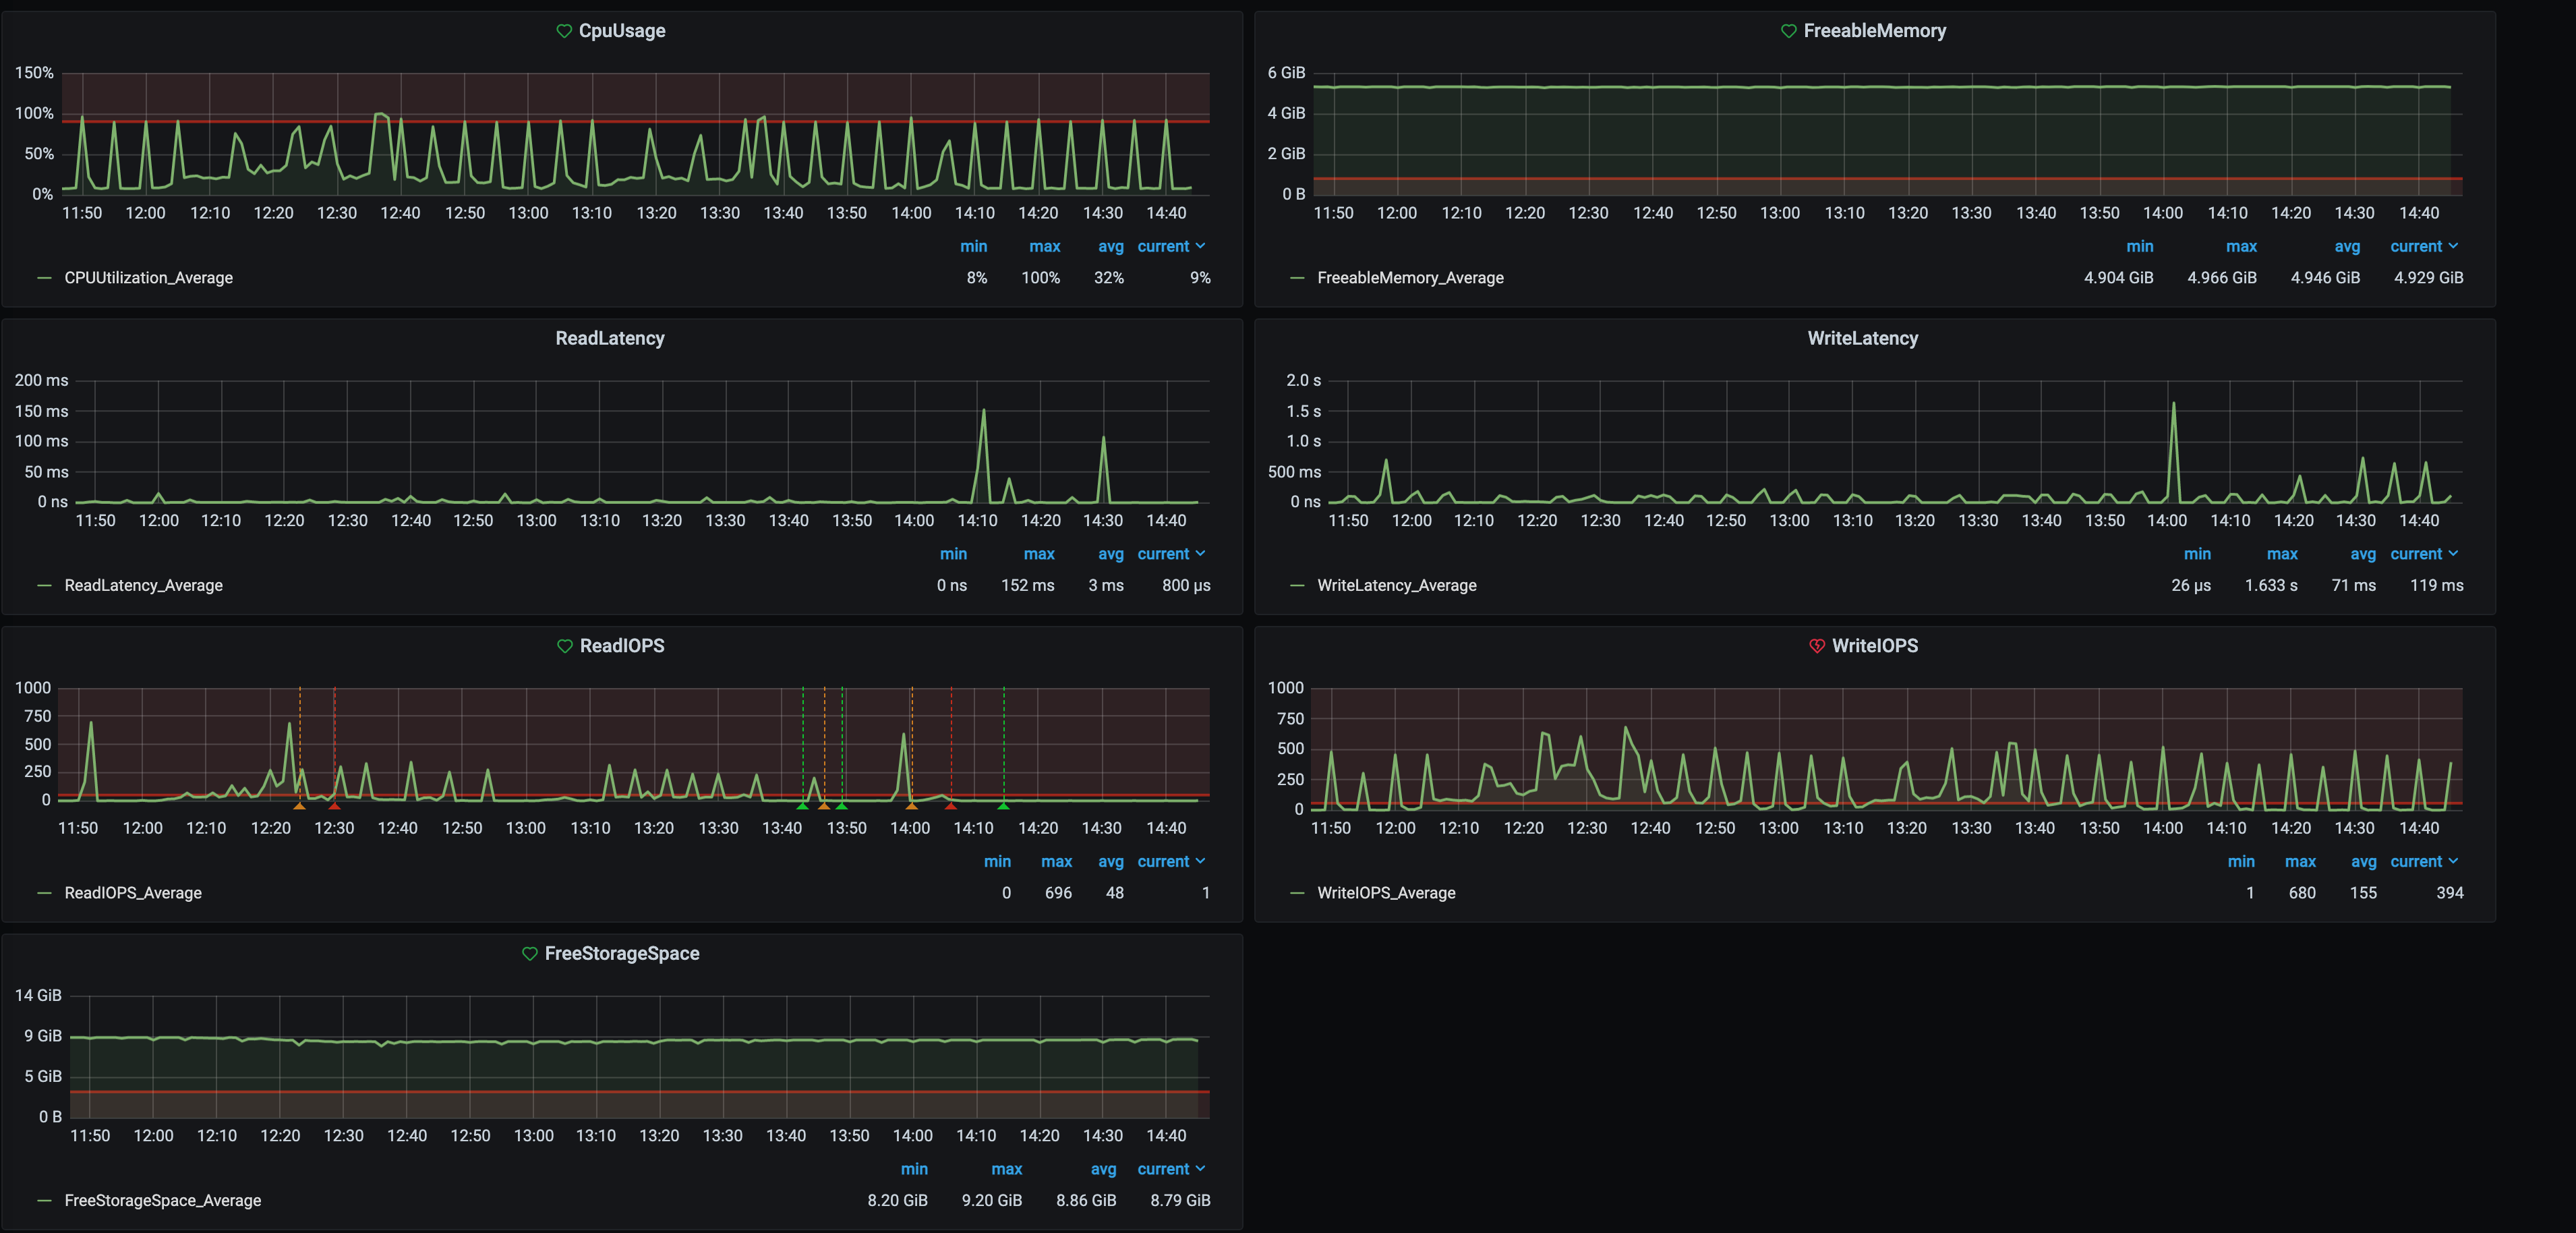Click orange annotation marker near 13:47 in ReadIOPS
Image resolution: width=2576 pixels, height=1233 pixels.
click(824, 806)
